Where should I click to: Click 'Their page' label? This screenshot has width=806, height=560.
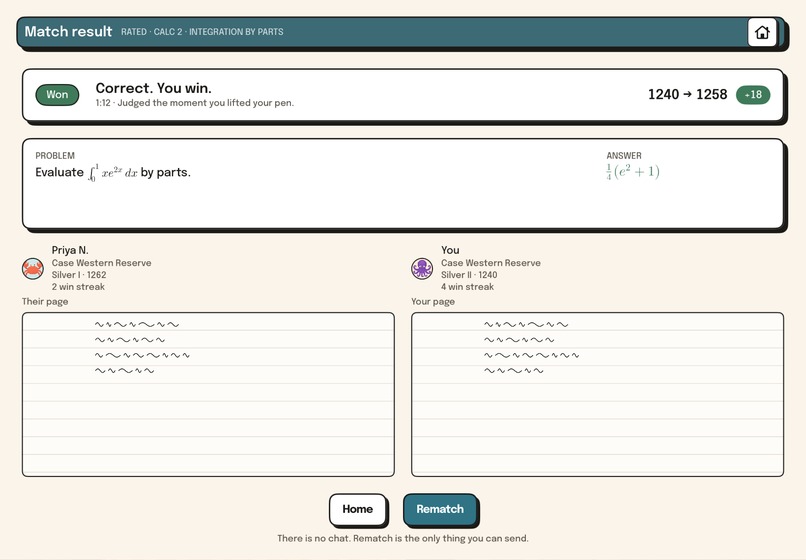coord(45,301)
